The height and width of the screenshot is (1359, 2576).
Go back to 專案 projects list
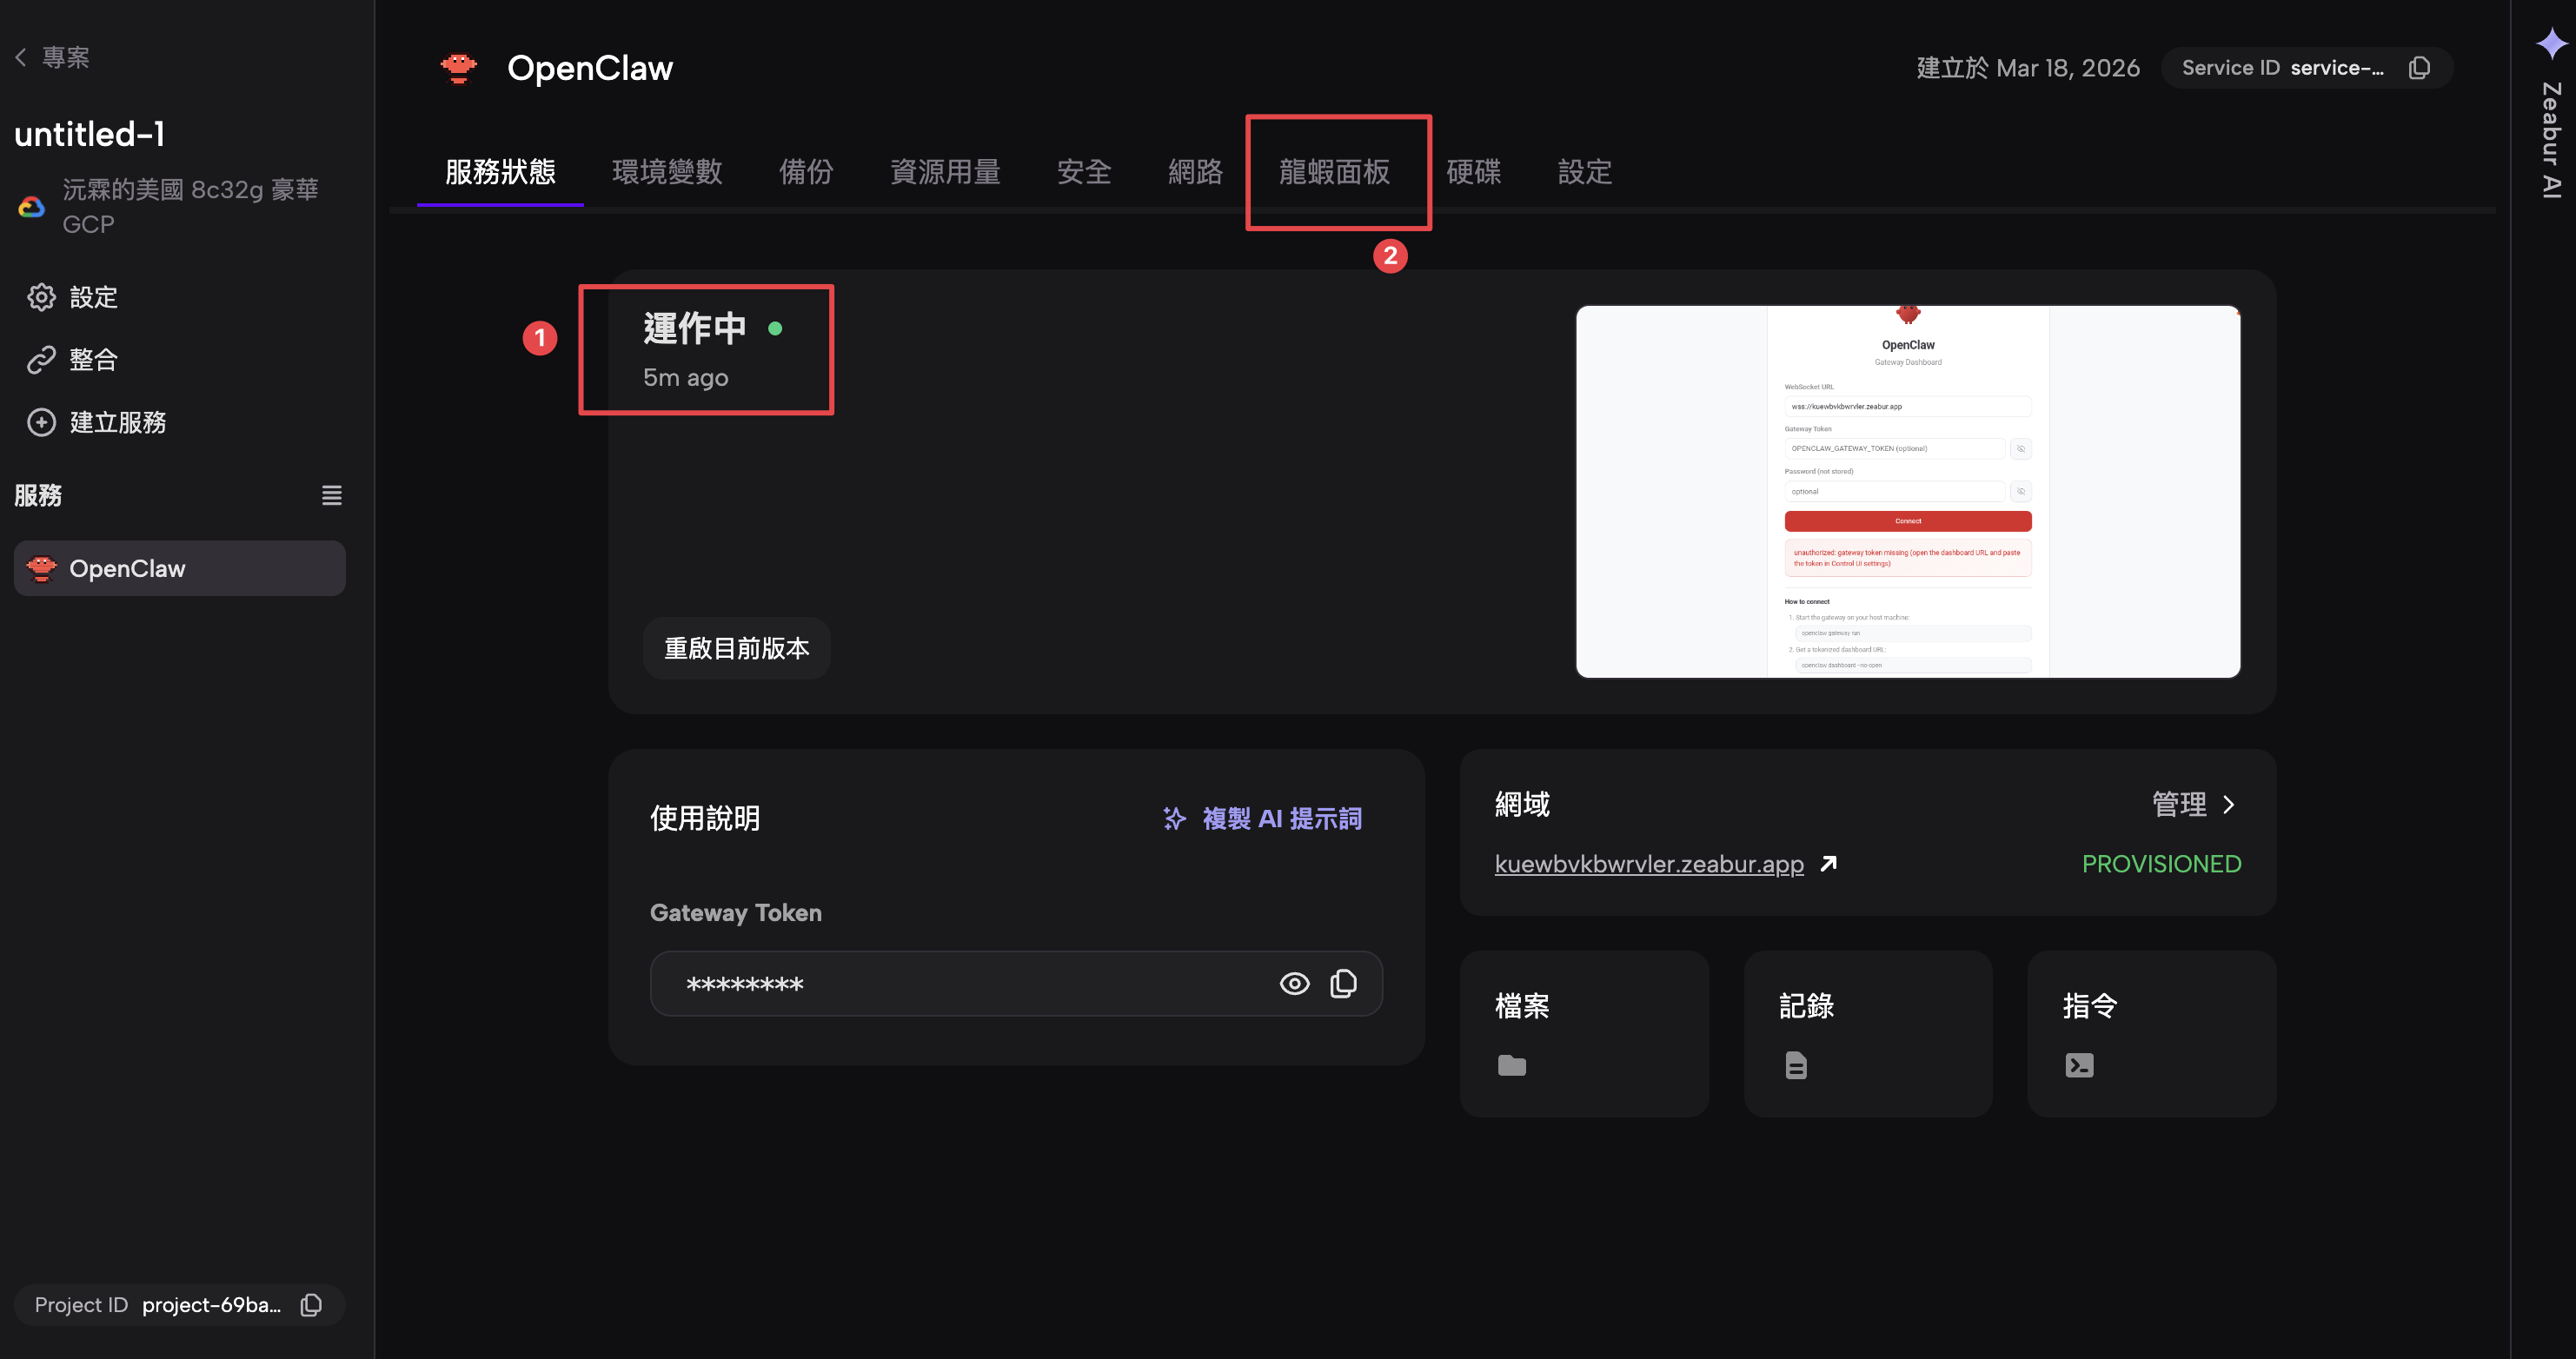point(53,57)
